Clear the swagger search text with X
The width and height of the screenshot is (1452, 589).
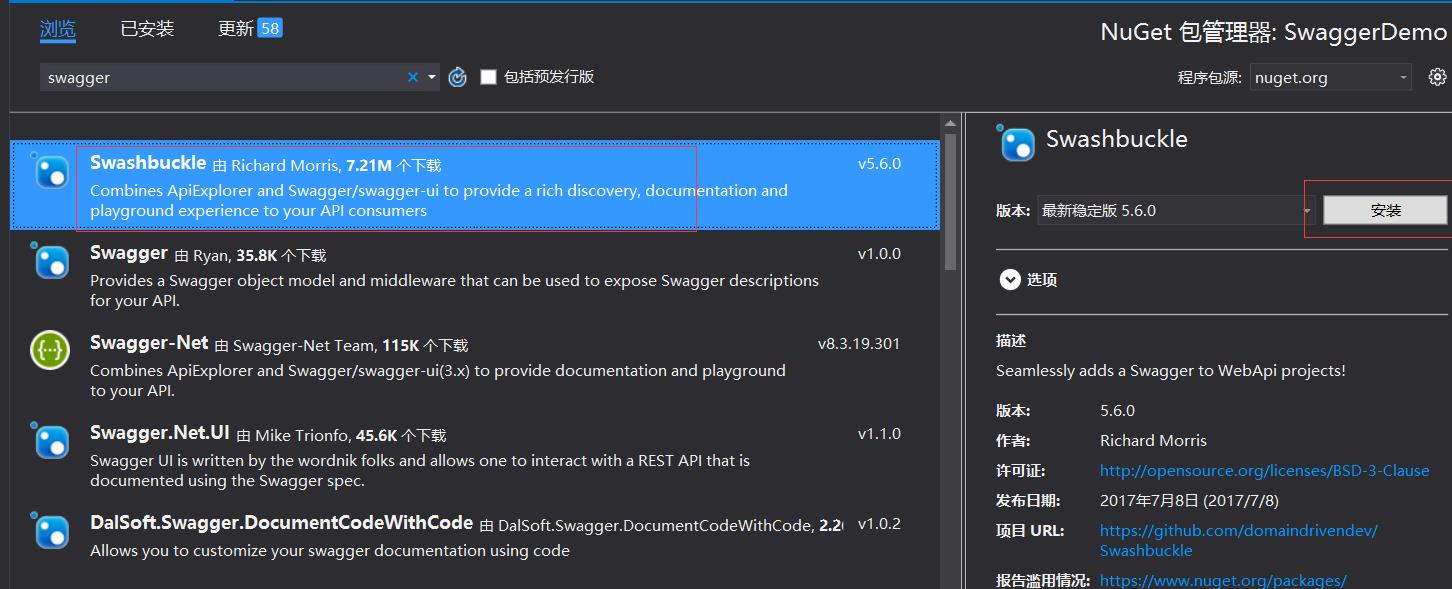pyautogui.click(x=413, y=77)
